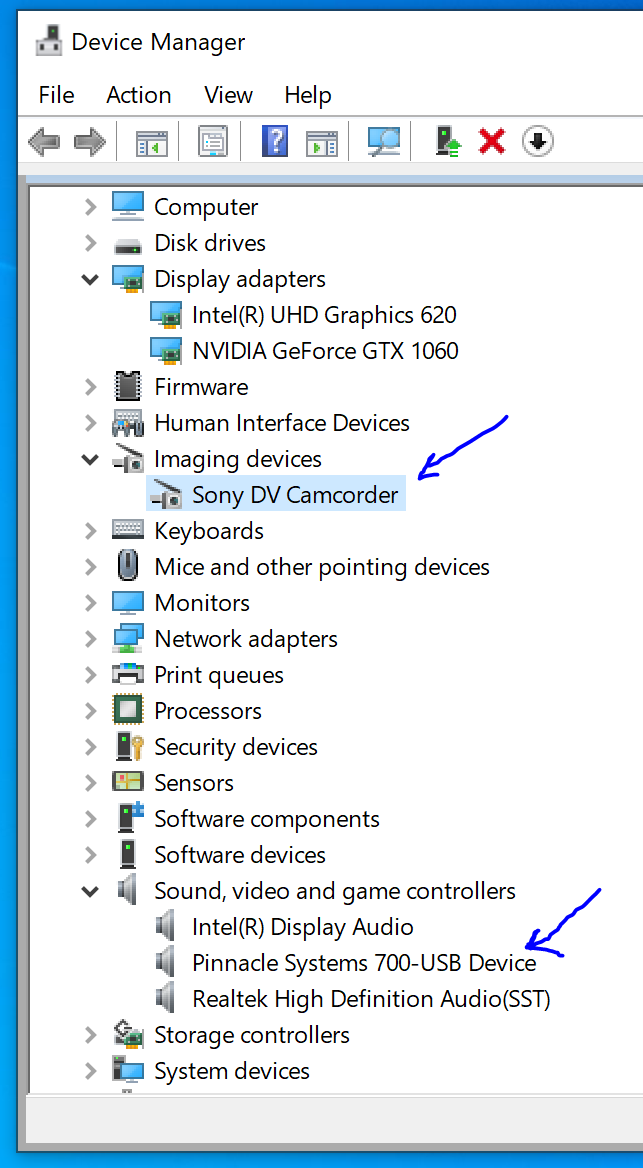
Task: Open the Properties toolbar icon
Action: (x=212, y=142)
